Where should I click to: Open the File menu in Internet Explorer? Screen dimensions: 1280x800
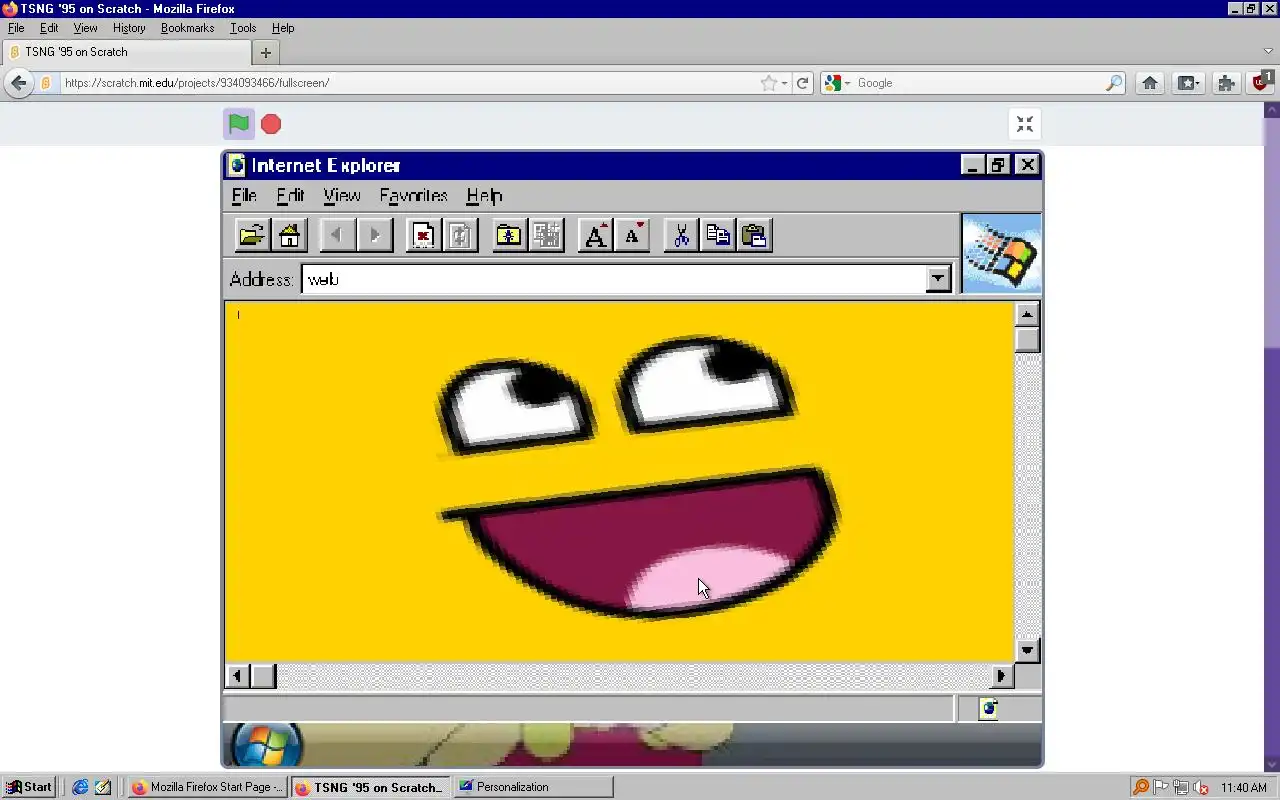coord(244,195)
